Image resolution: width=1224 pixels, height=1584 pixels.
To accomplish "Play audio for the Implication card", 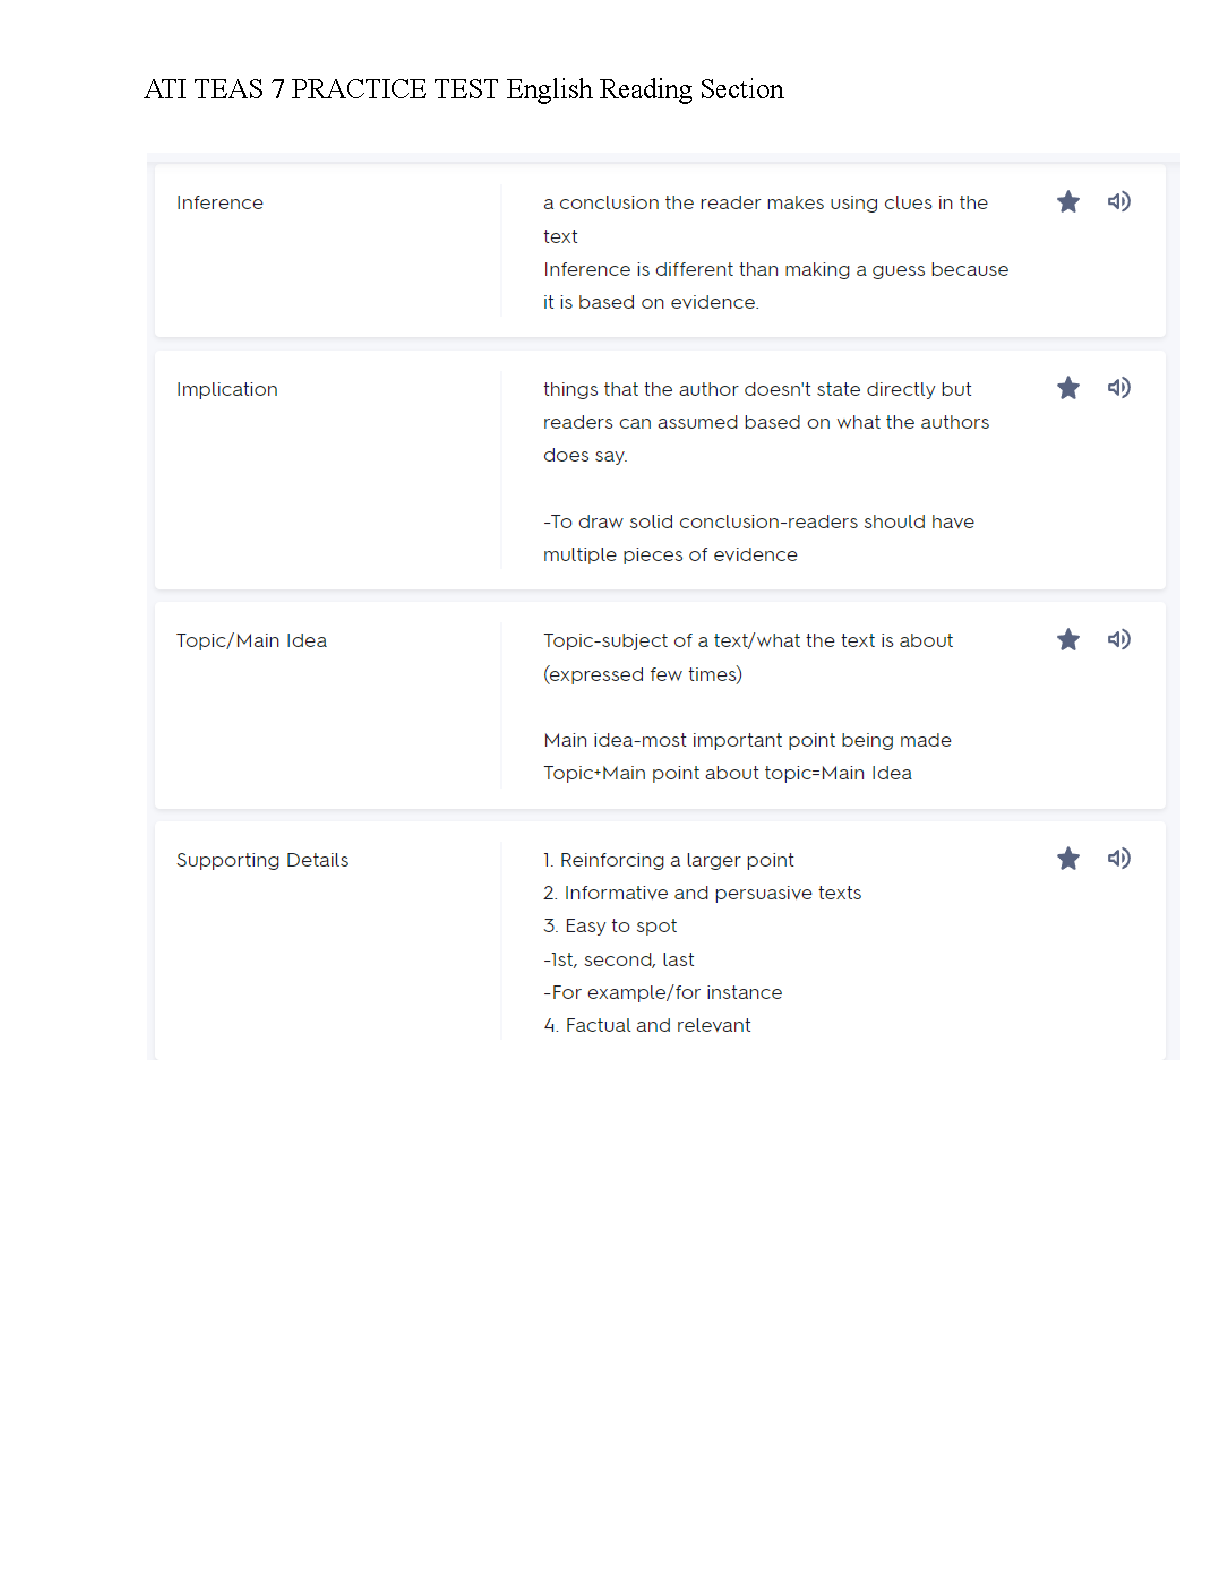I will point(1119,387).
